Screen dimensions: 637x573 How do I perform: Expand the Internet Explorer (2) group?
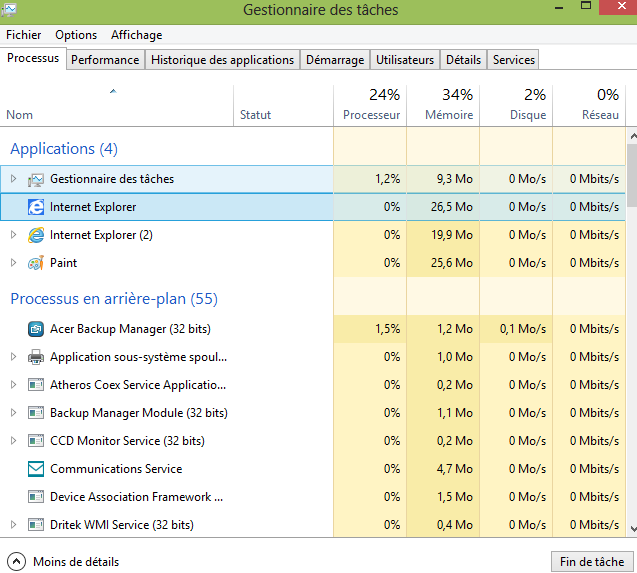click(x=13, y=235)
